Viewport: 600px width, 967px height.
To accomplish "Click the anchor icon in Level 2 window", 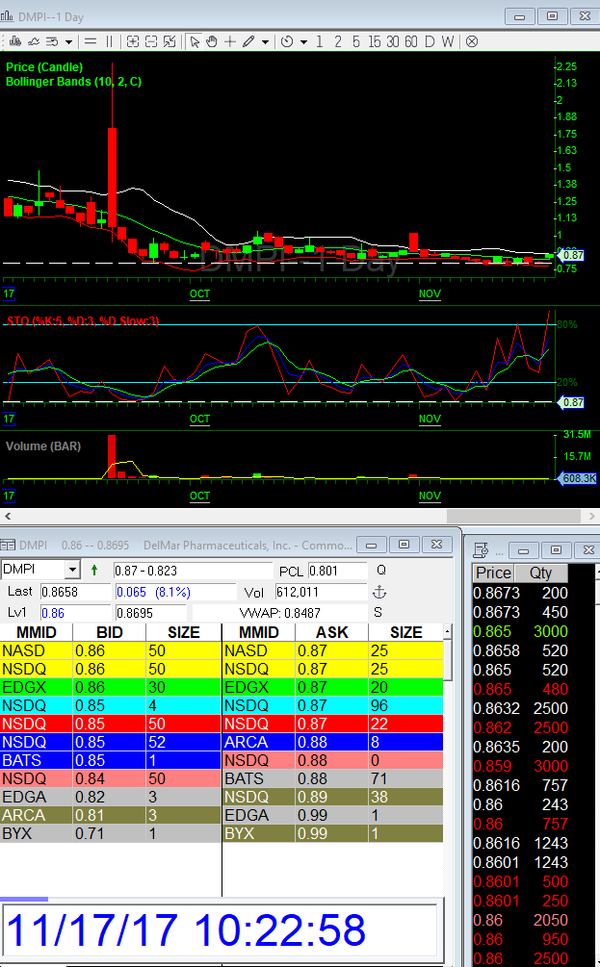I will click(378, 592).
